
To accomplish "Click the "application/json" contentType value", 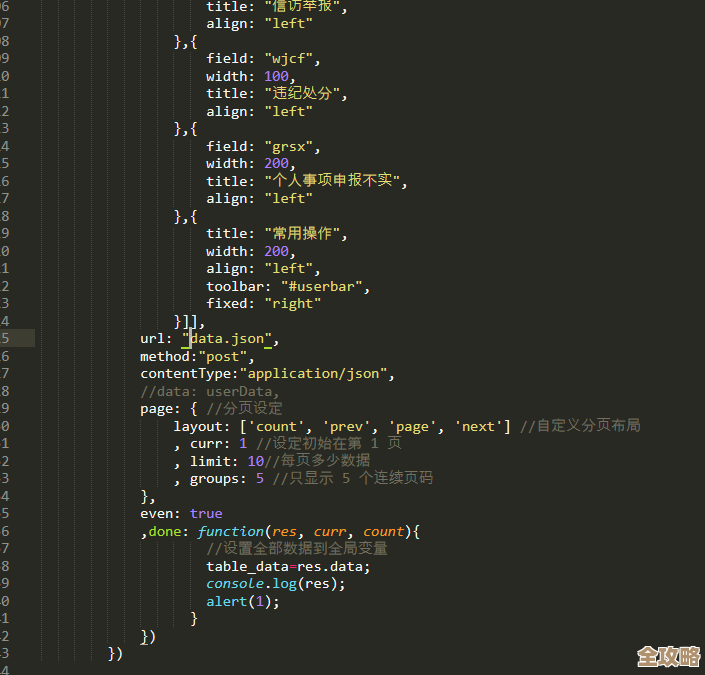I will 314,374.
